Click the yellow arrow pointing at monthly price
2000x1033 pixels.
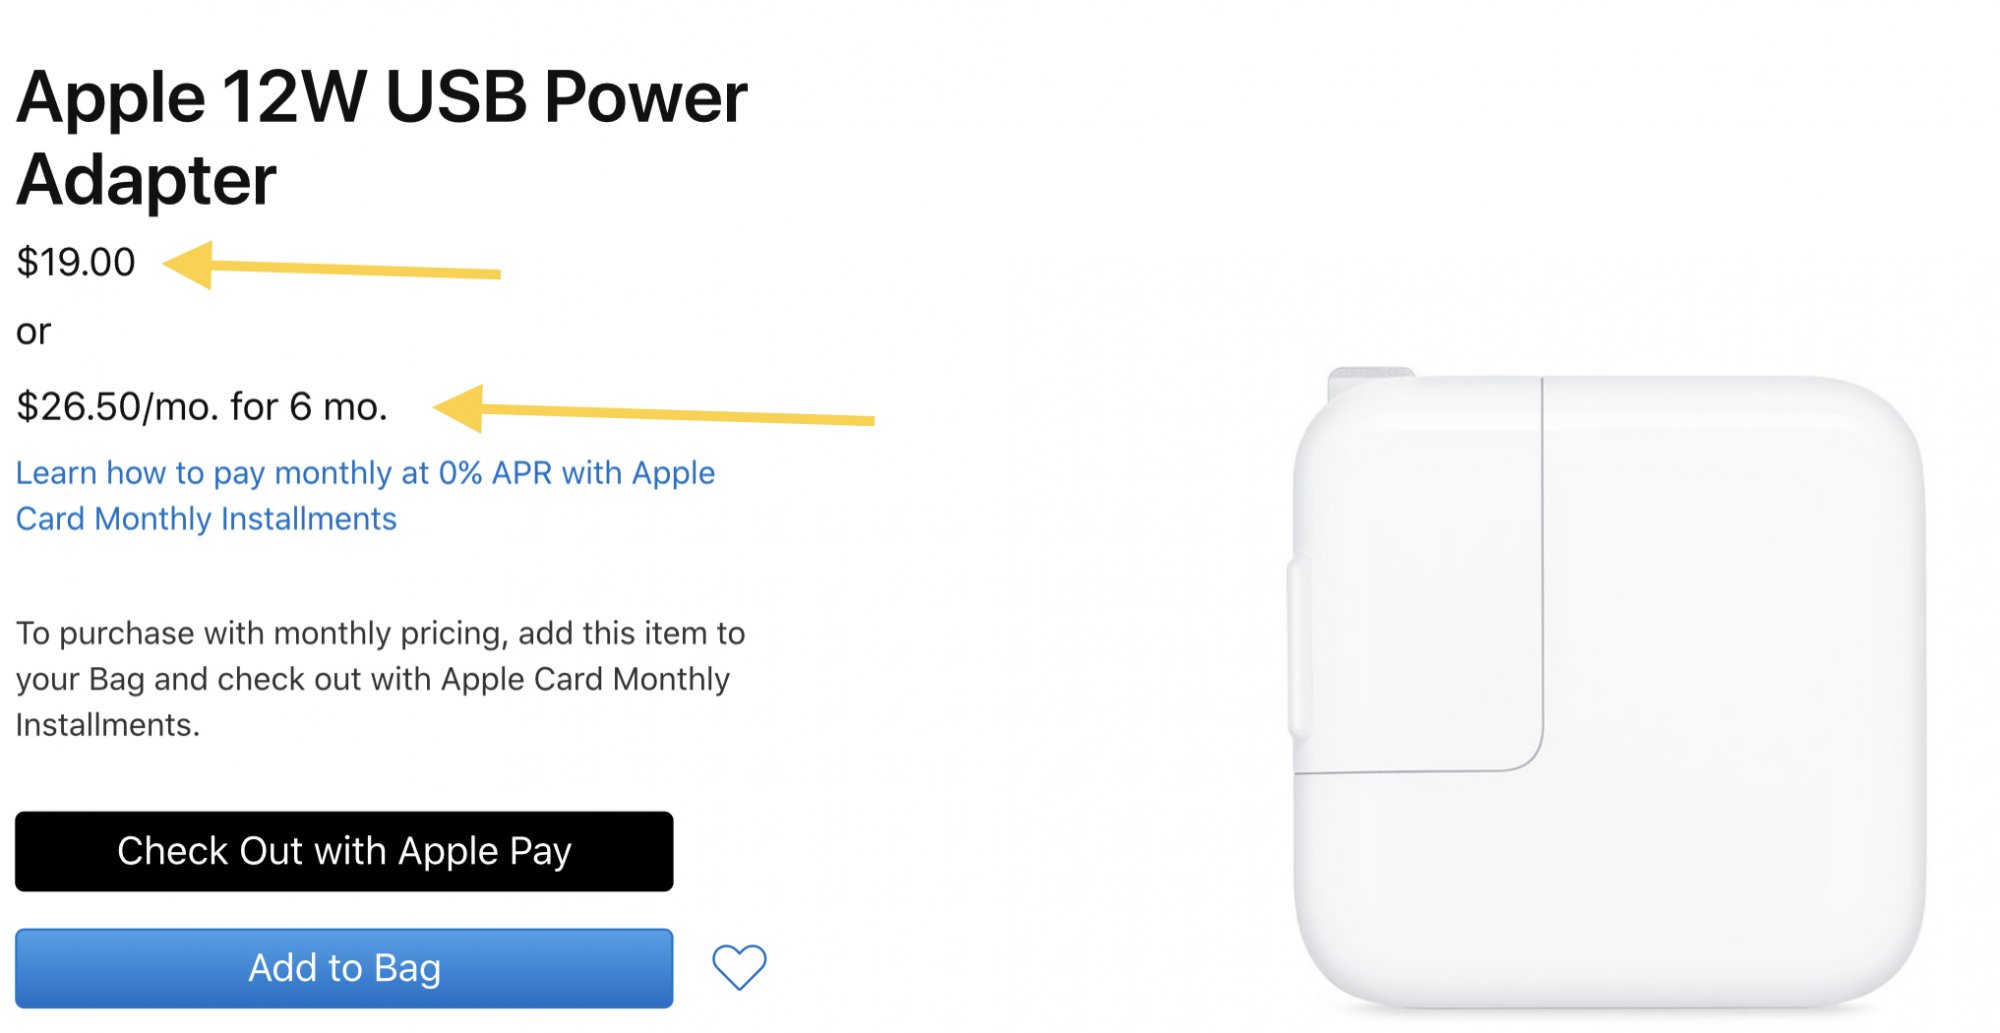654,409
